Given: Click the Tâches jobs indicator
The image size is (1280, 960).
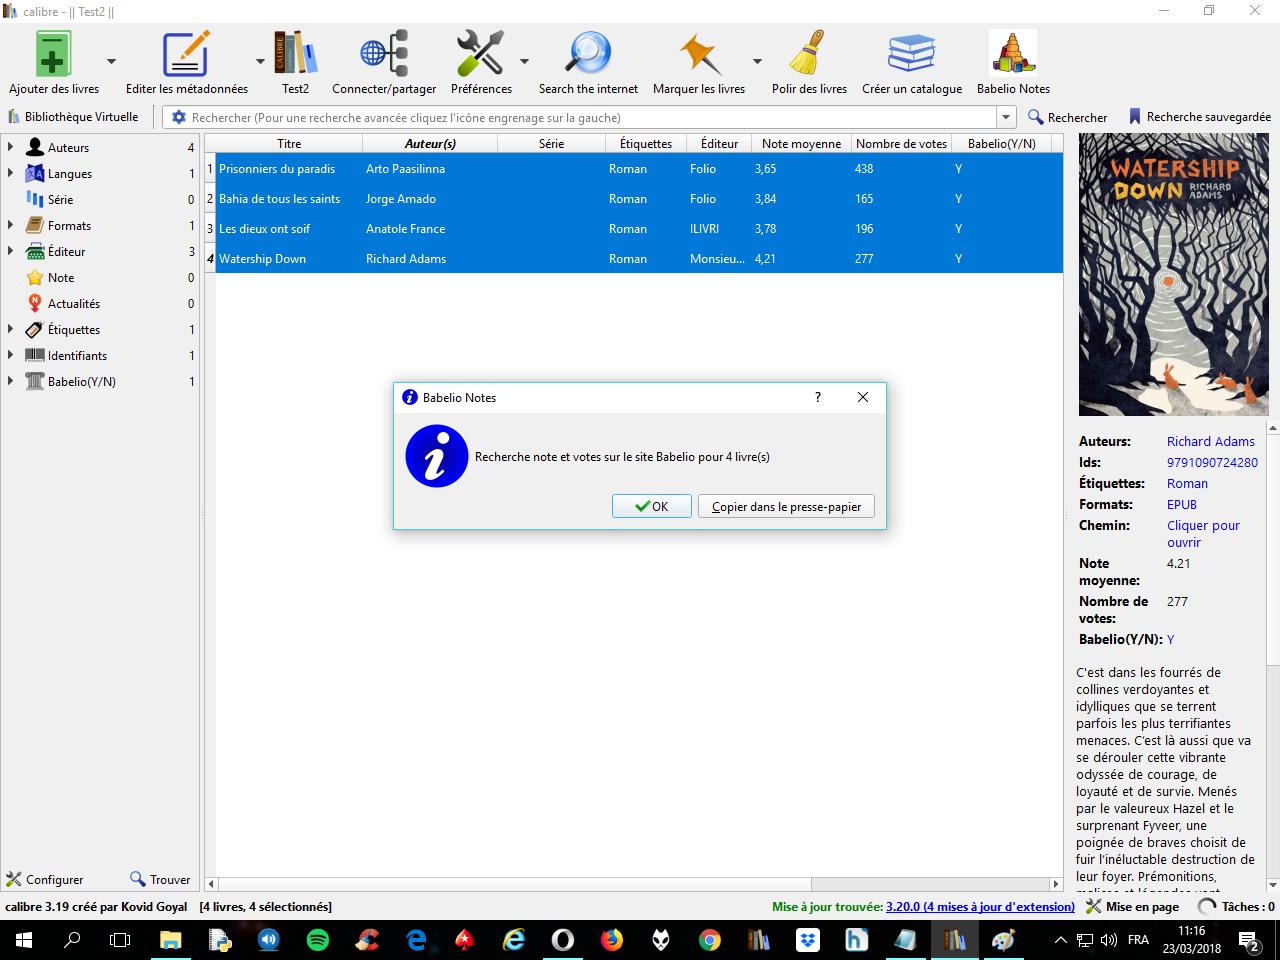Looking at the screenshot, I should (1237, 907).
